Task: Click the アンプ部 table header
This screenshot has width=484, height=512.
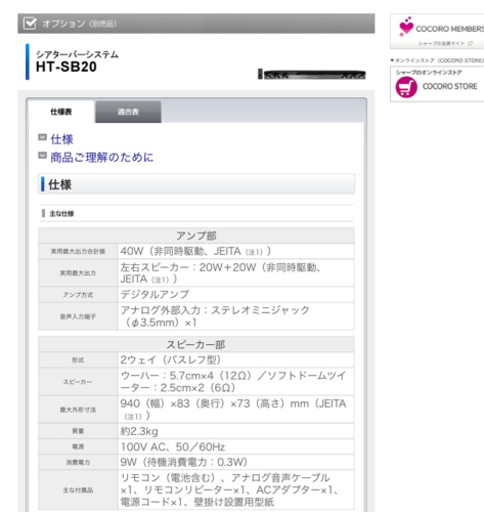Action: [196, 236]
